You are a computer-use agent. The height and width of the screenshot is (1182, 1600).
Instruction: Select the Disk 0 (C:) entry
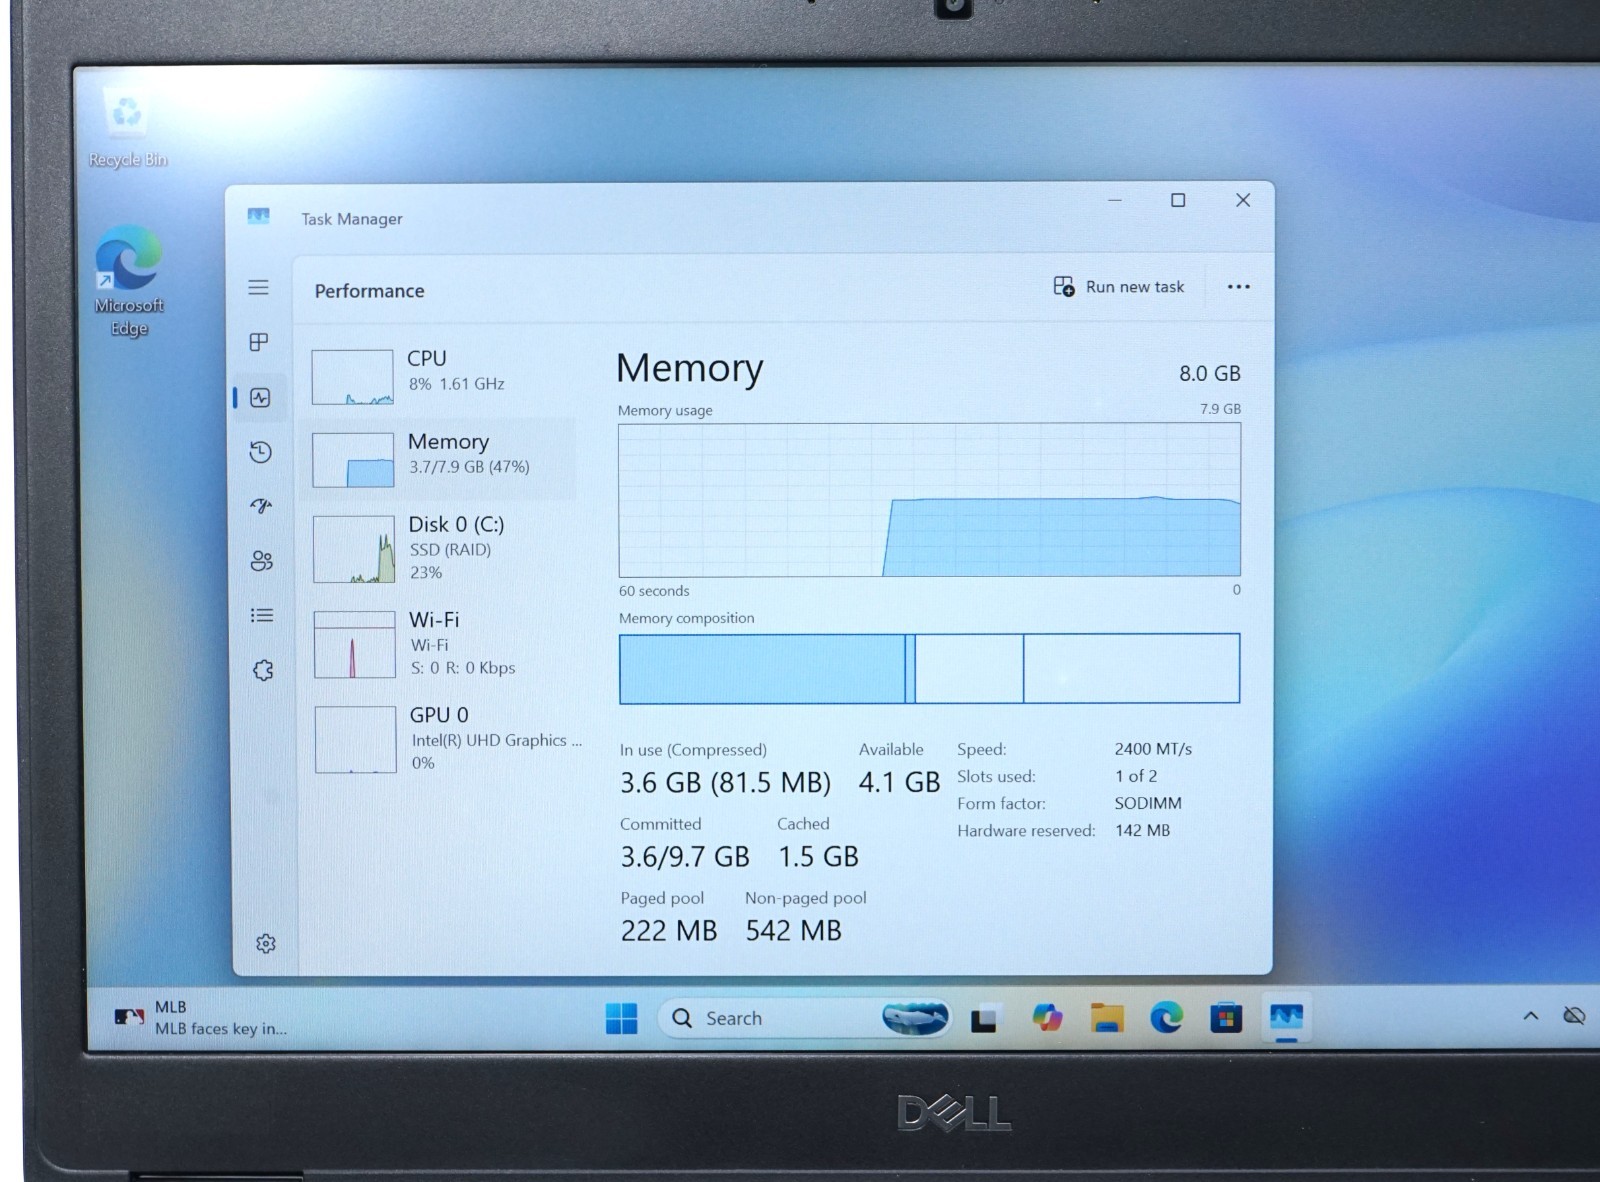point(440,548)
